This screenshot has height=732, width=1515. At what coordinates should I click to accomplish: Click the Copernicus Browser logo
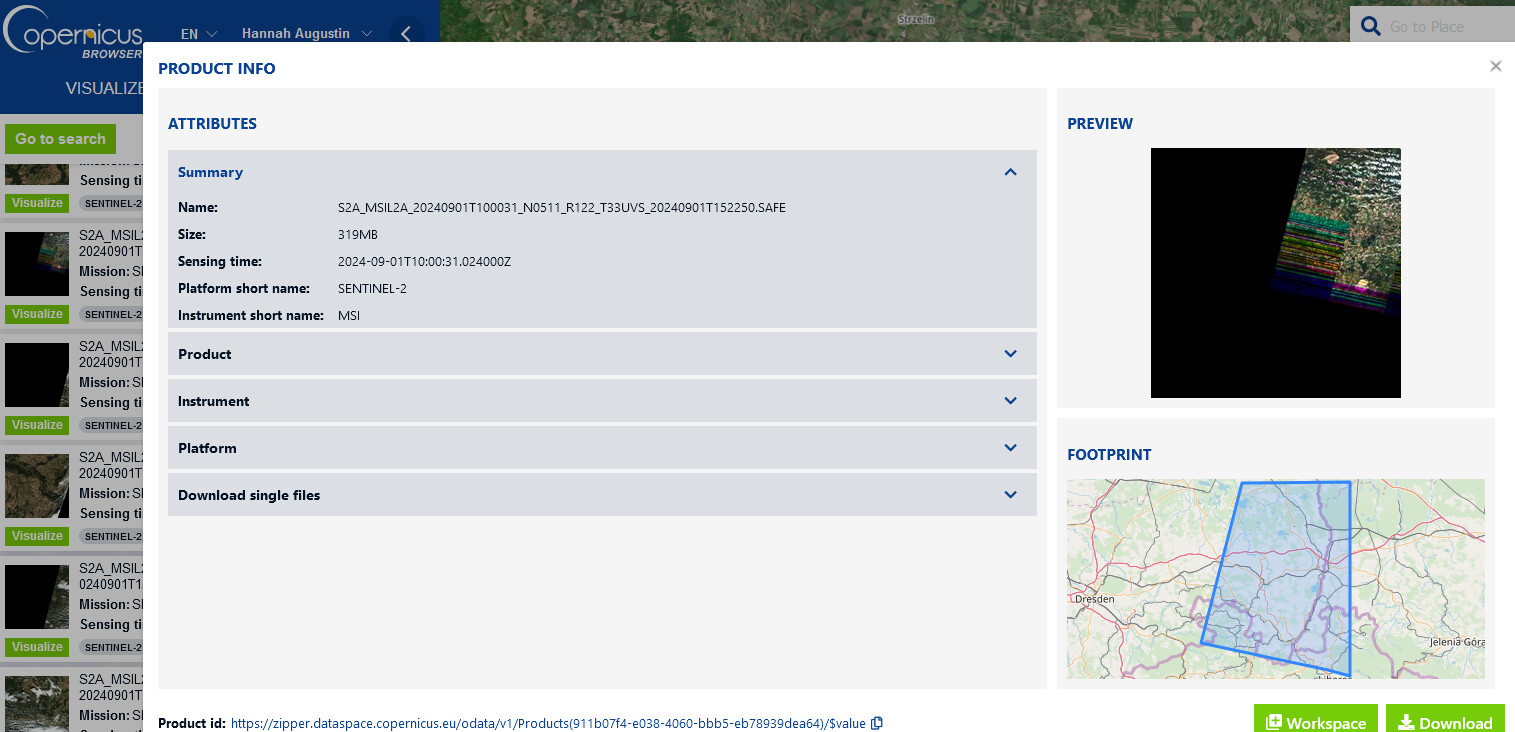click(73, 35)
